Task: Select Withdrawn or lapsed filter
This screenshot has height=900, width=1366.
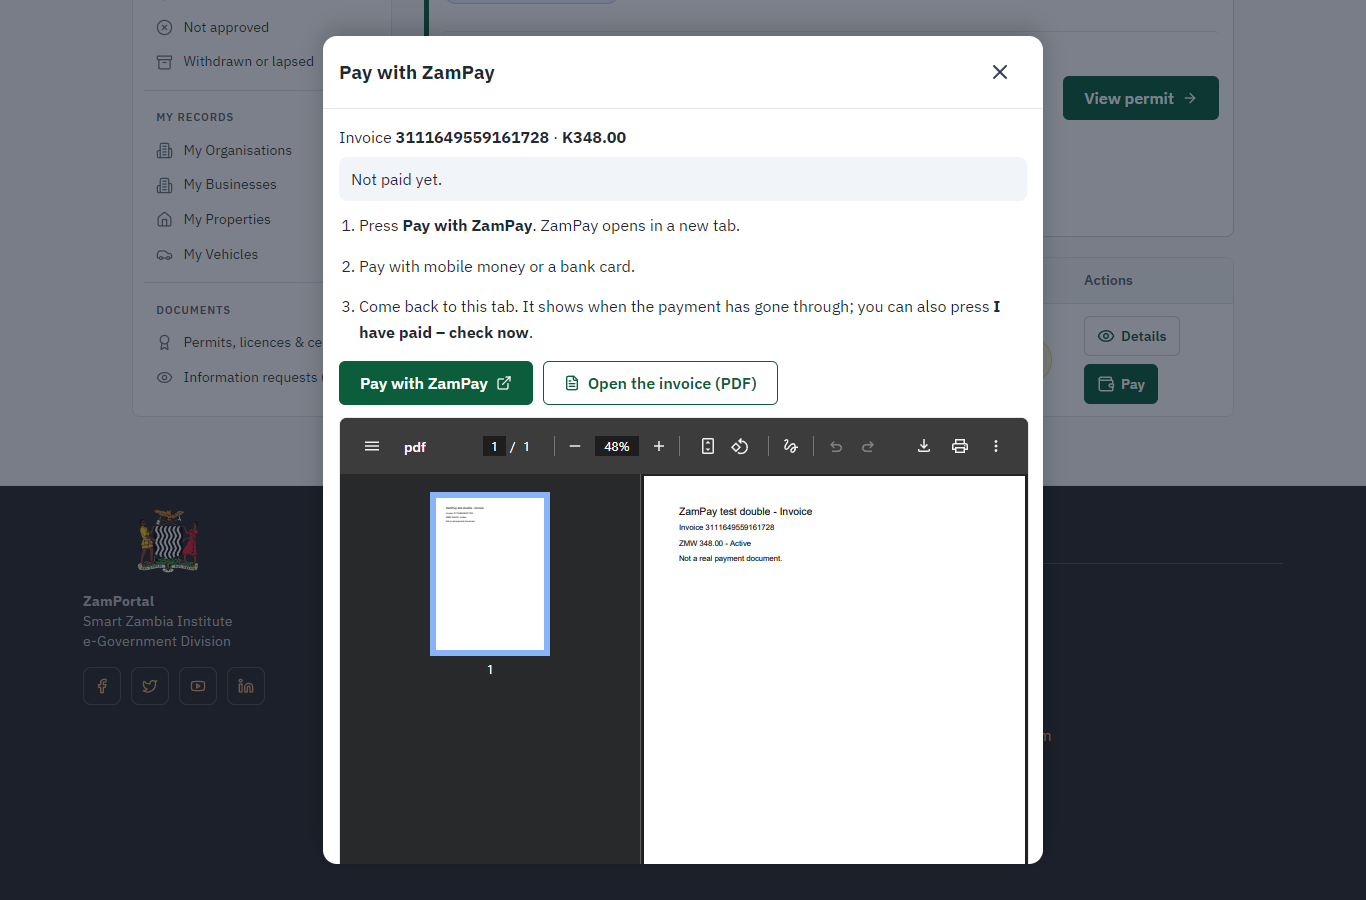Action: coord(235,61)
